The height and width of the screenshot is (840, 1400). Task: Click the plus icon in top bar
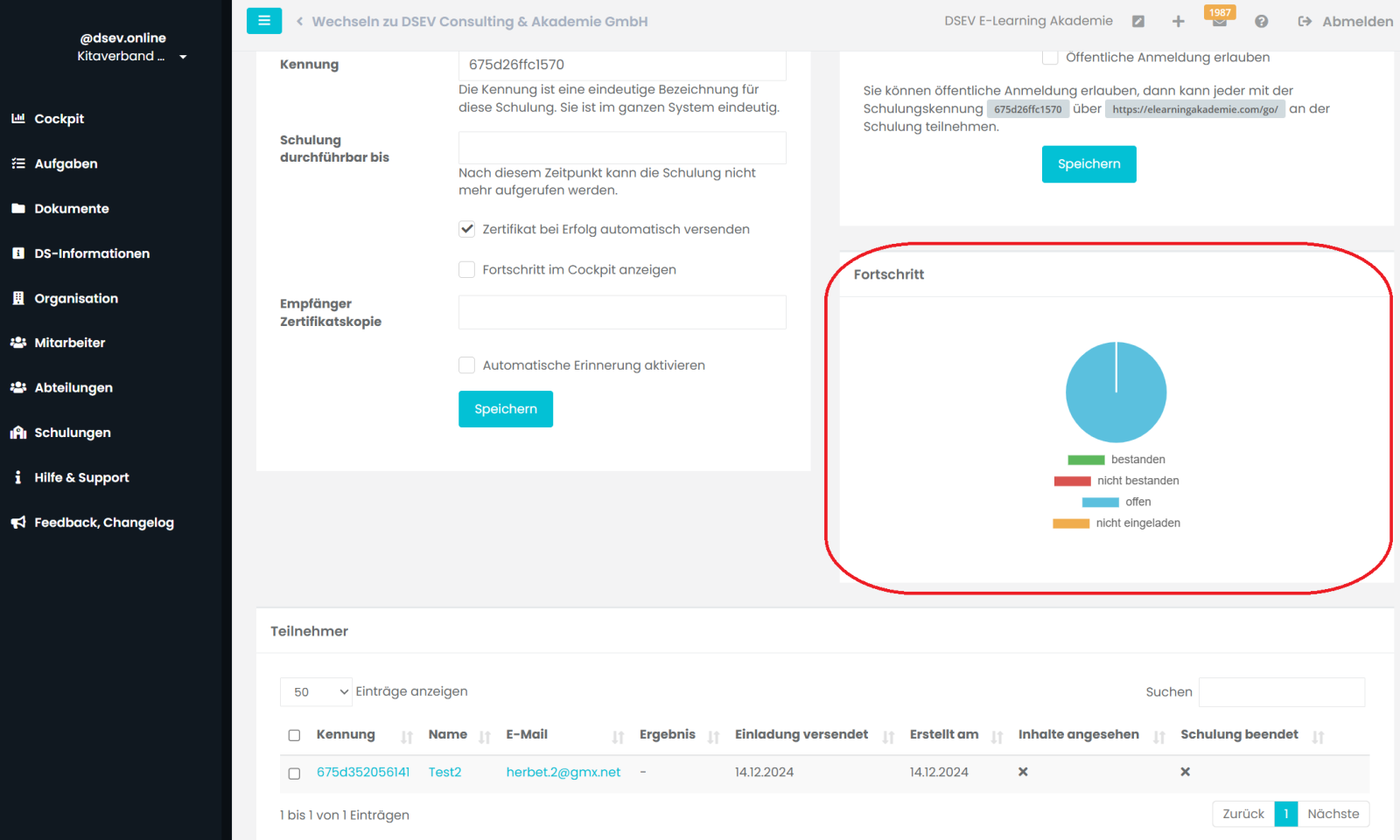(1178, 22)
